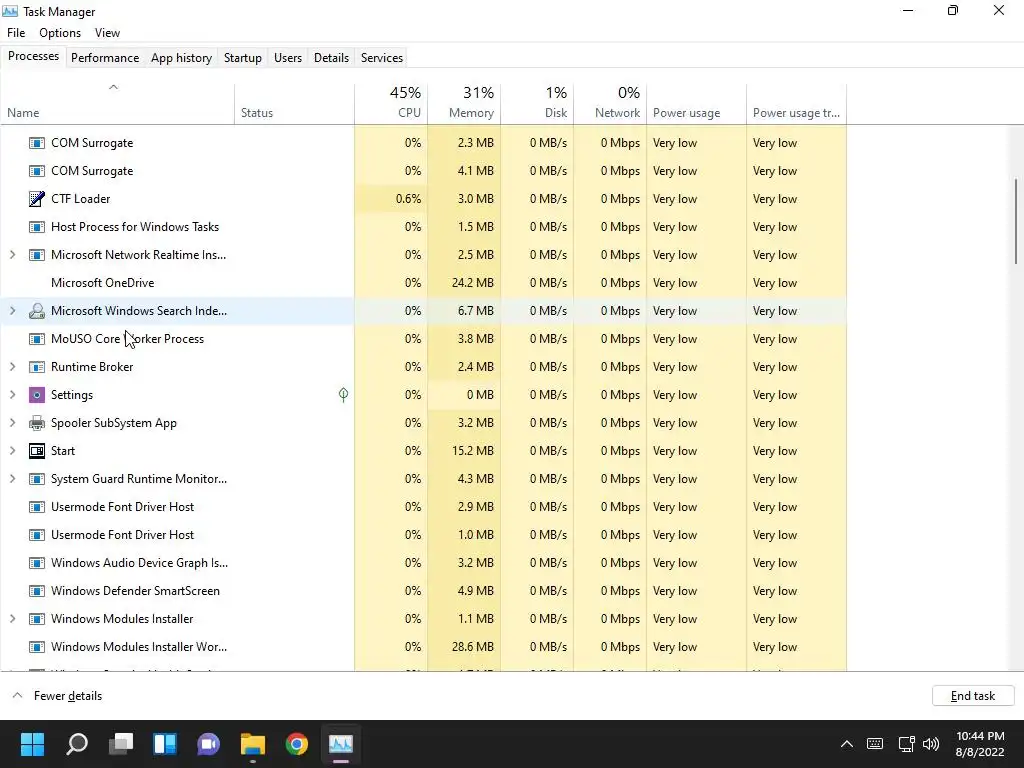
Task: Click the process list vertical scrollbar thumb
Action: click(x=1016, y=221)
